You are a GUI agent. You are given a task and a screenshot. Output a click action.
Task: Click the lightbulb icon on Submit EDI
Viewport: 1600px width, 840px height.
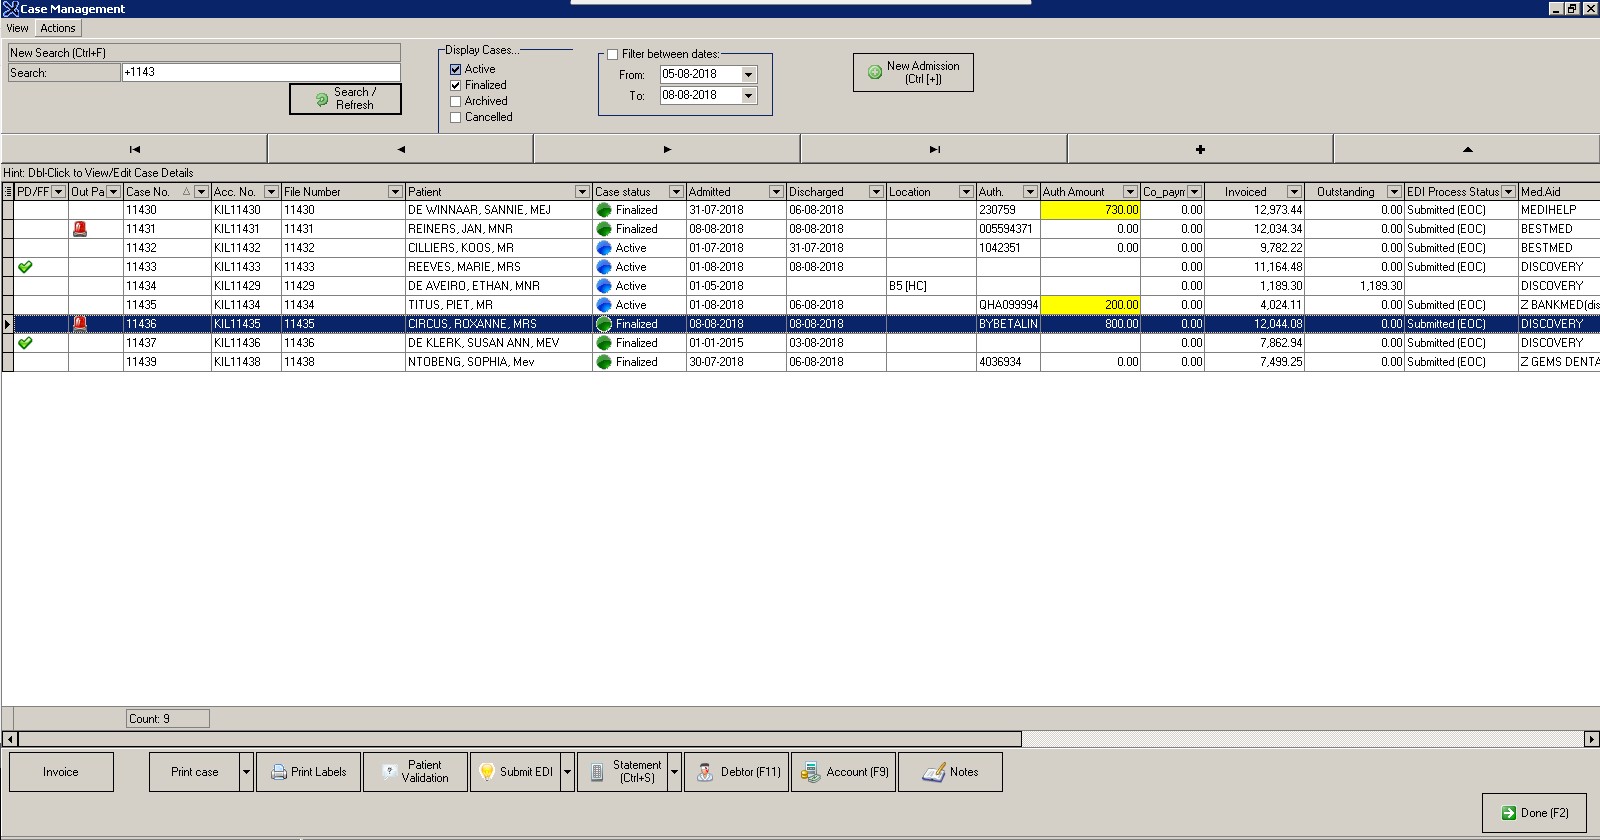[x=486, y=772]
